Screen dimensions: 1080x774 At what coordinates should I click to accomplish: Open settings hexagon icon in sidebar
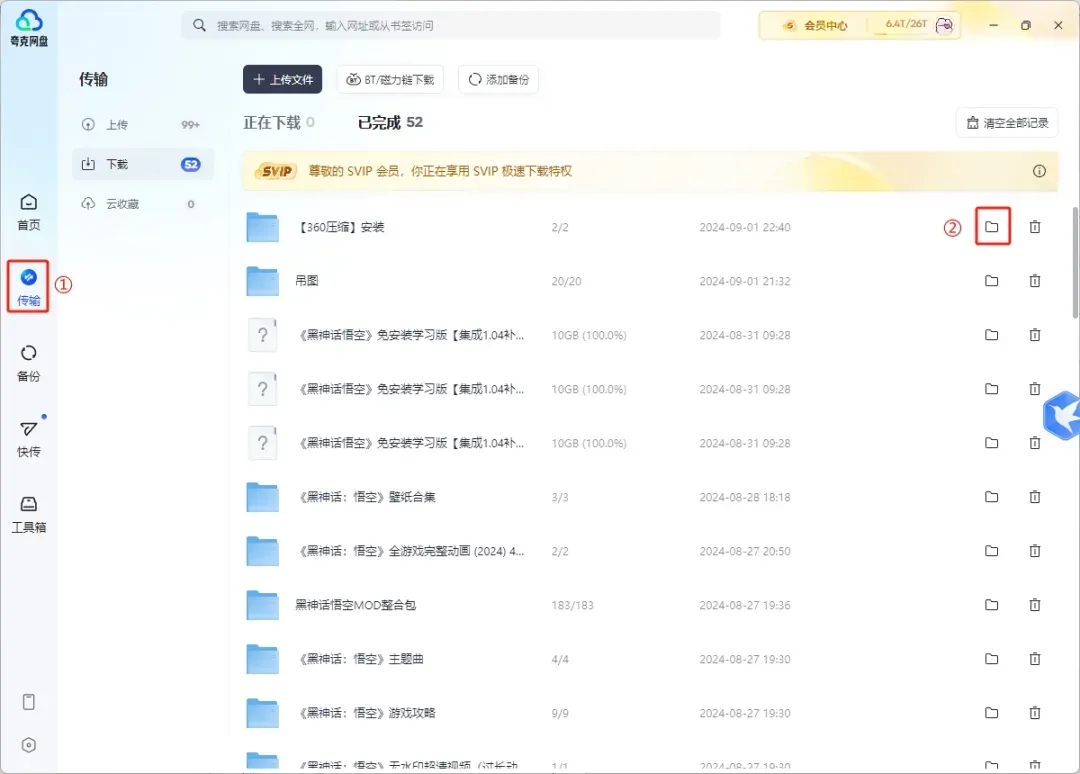(28, 745)
